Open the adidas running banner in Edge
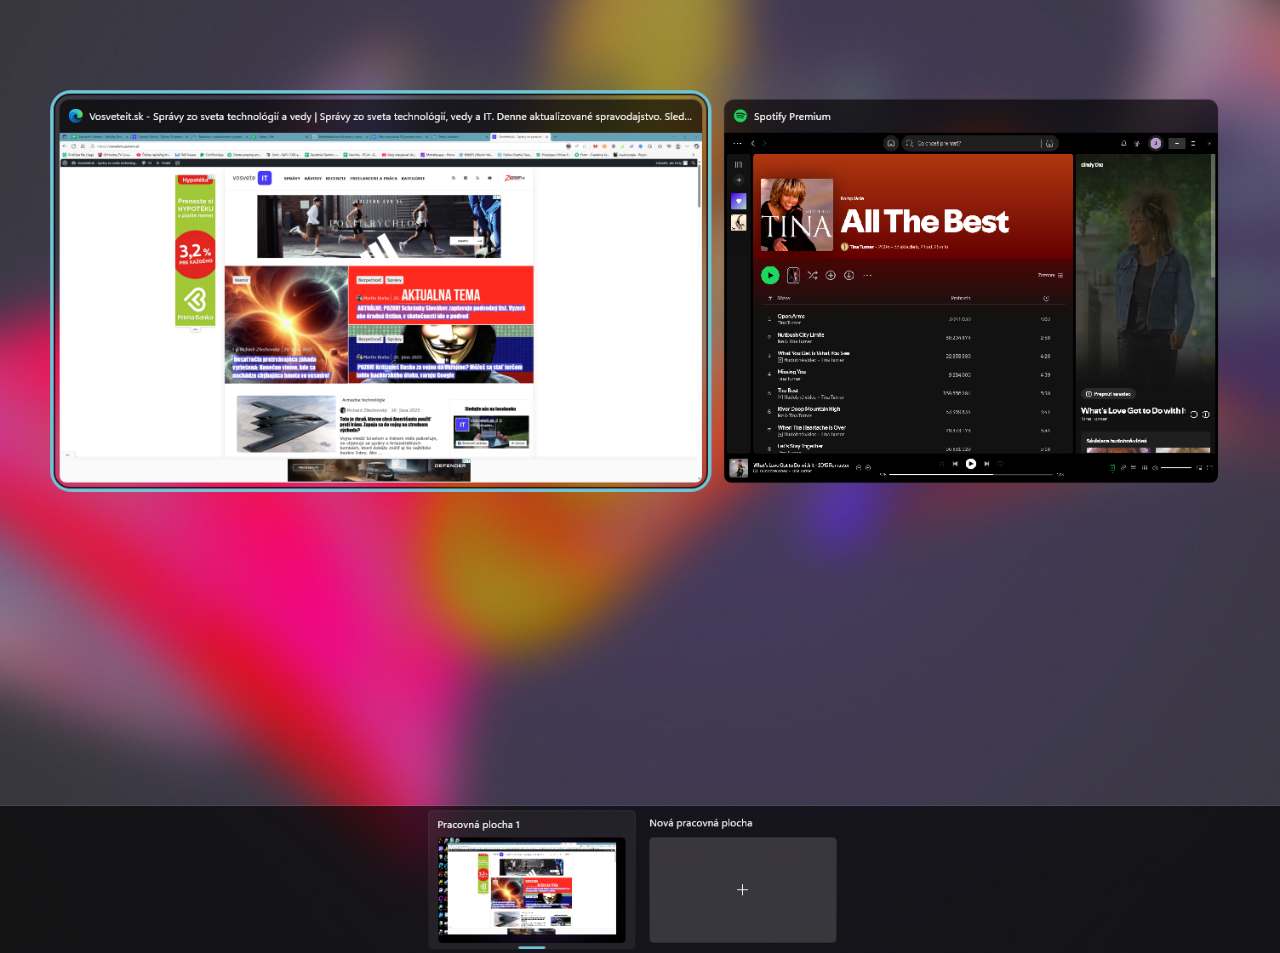The image size is (1280, 953). coord(379,226)
